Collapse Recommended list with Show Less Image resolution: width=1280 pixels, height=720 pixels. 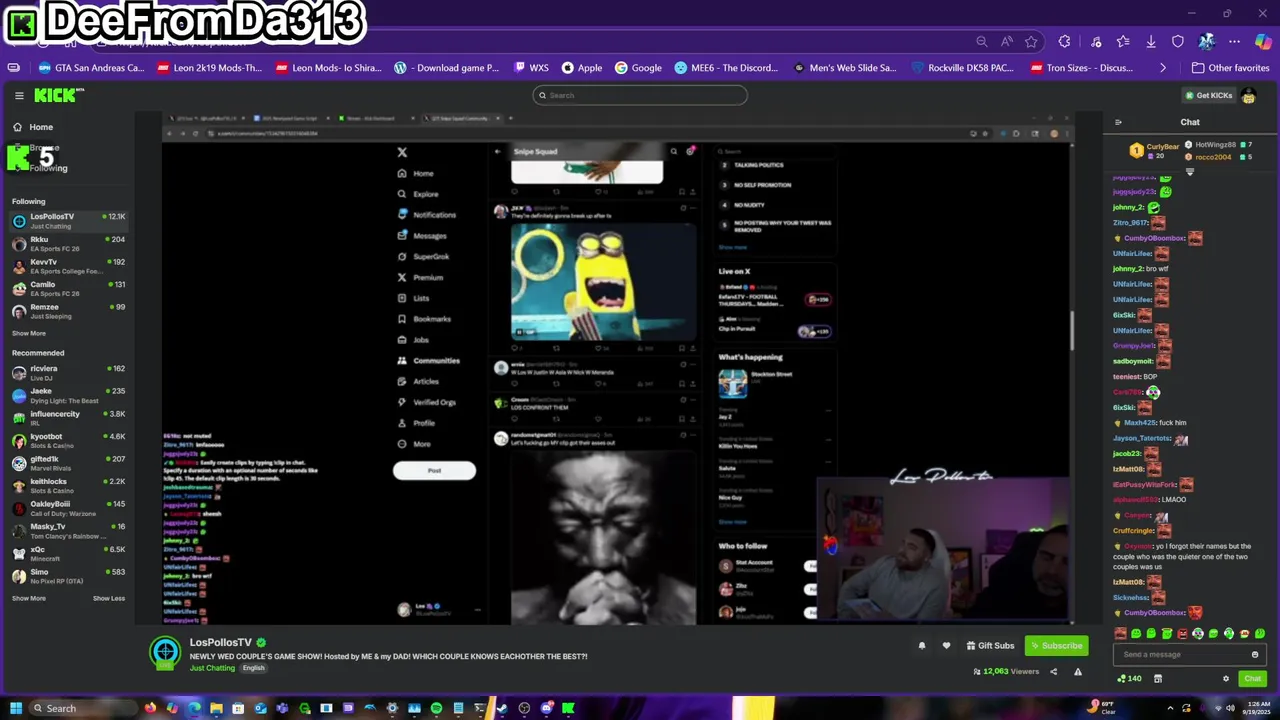coord(109,598)
